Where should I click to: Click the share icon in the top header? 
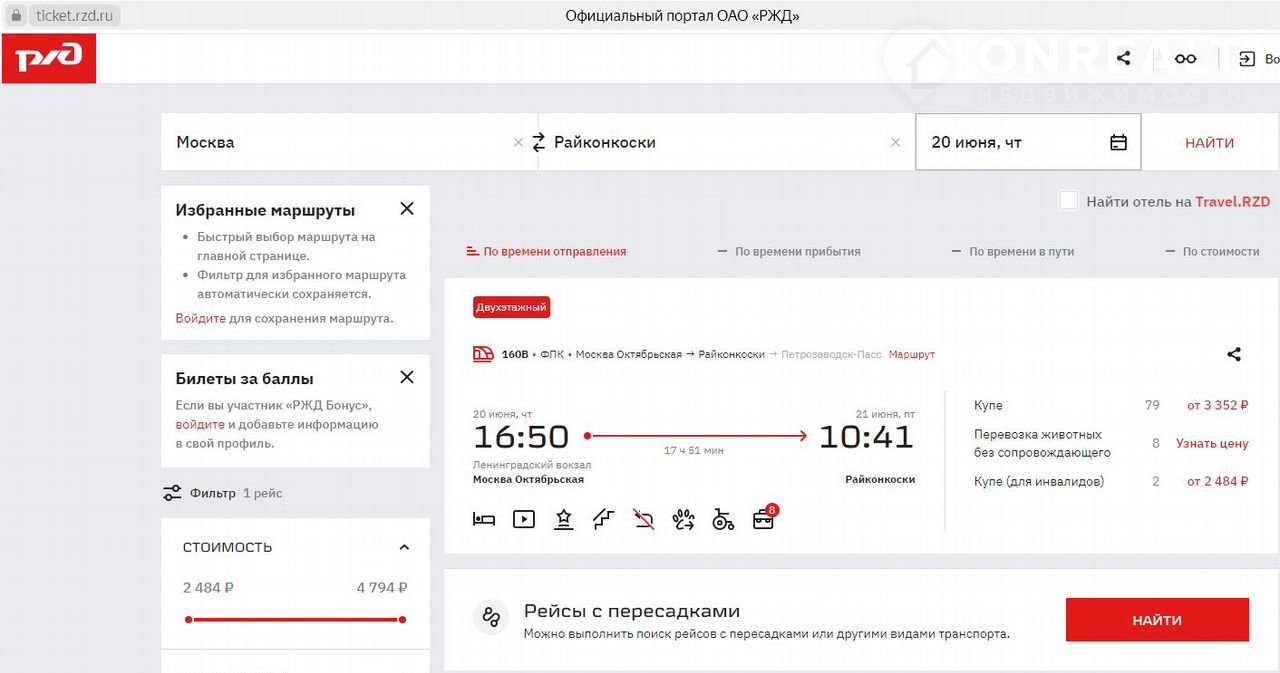tap(1123, 59)
